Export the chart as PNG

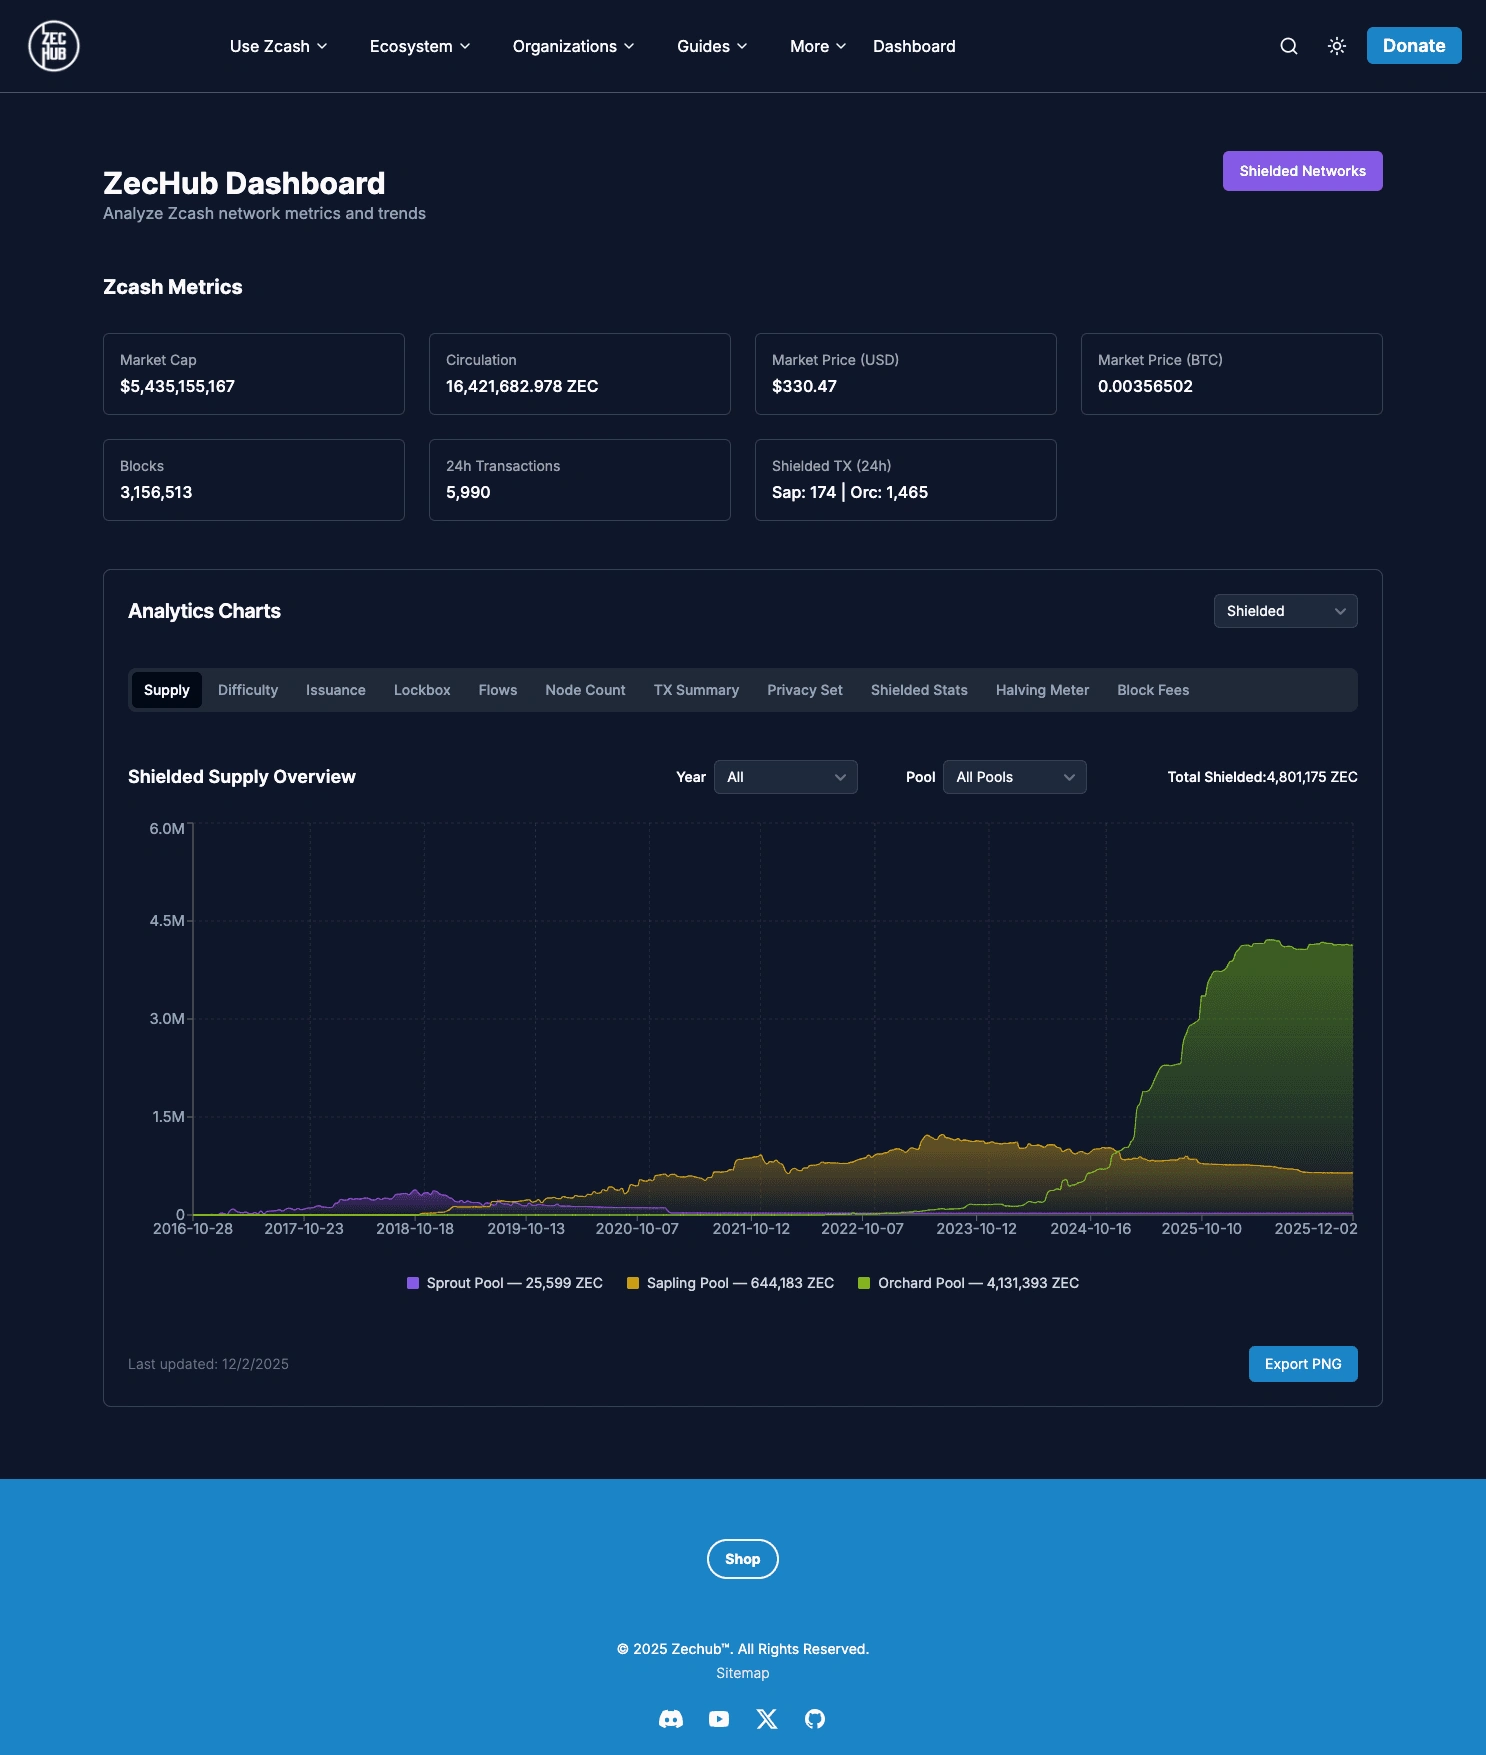(x=1303, y=1364)
